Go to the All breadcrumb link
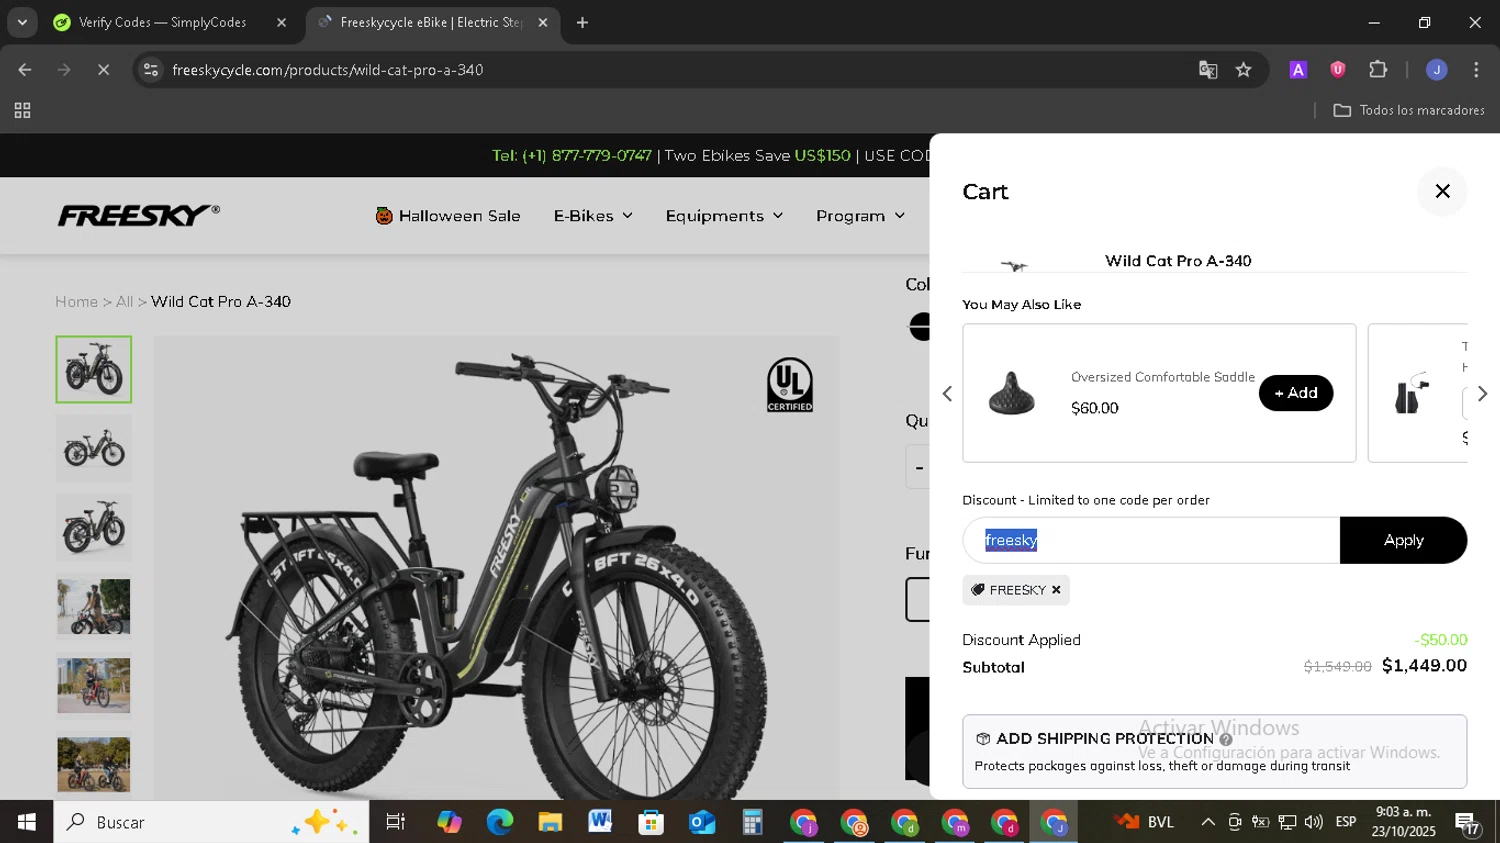 coord(124,302)
